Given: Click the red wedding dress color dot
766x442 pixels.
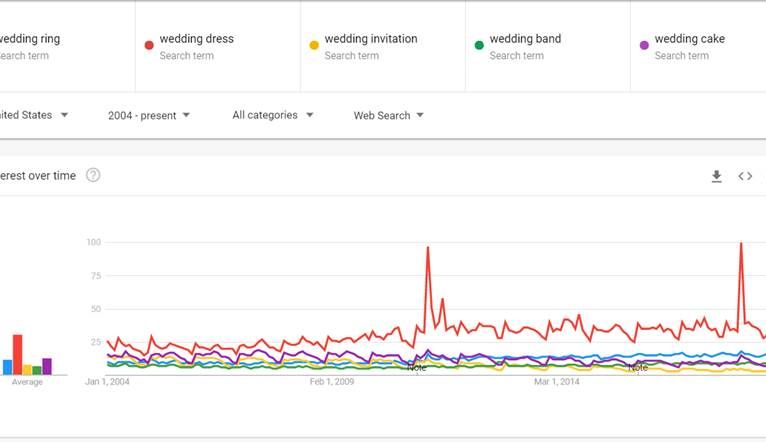Looking at the screenshot, I should point(149,45).
